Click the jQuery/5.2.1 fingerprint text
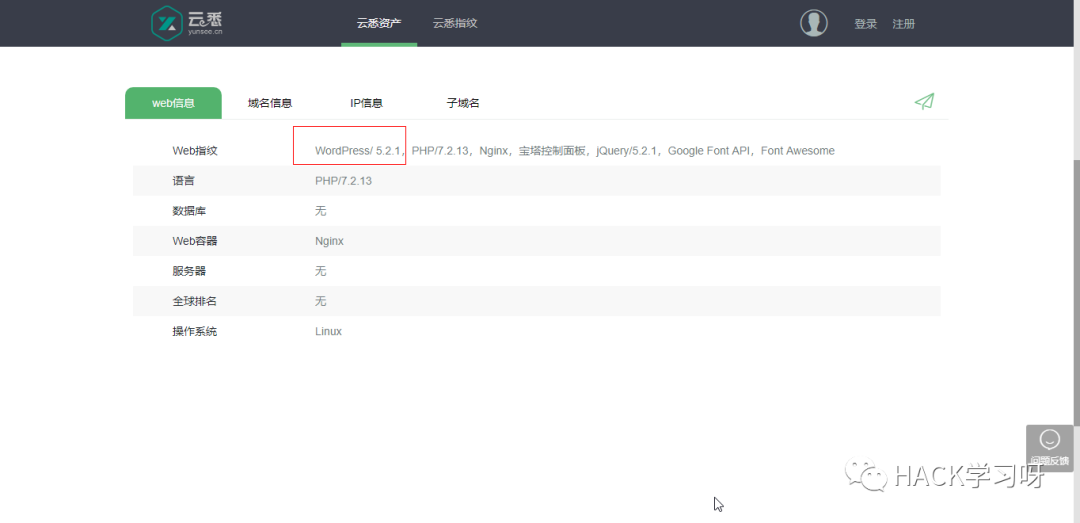1080x523 pixels. [628, 150]
